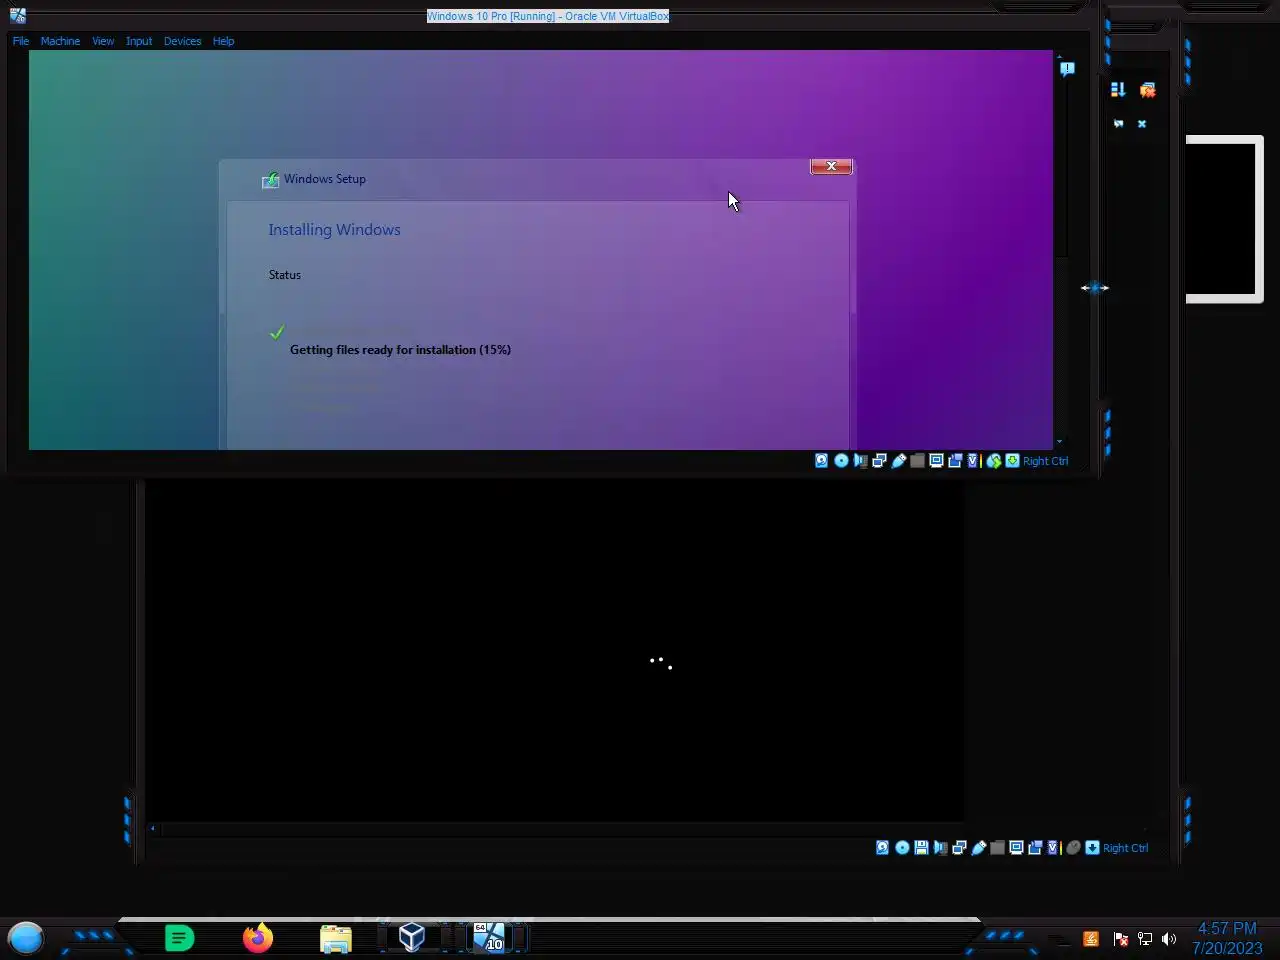
Task: Open the notification center speech bubble icon
Action: pyautogui.click(x=1067, y=69)
